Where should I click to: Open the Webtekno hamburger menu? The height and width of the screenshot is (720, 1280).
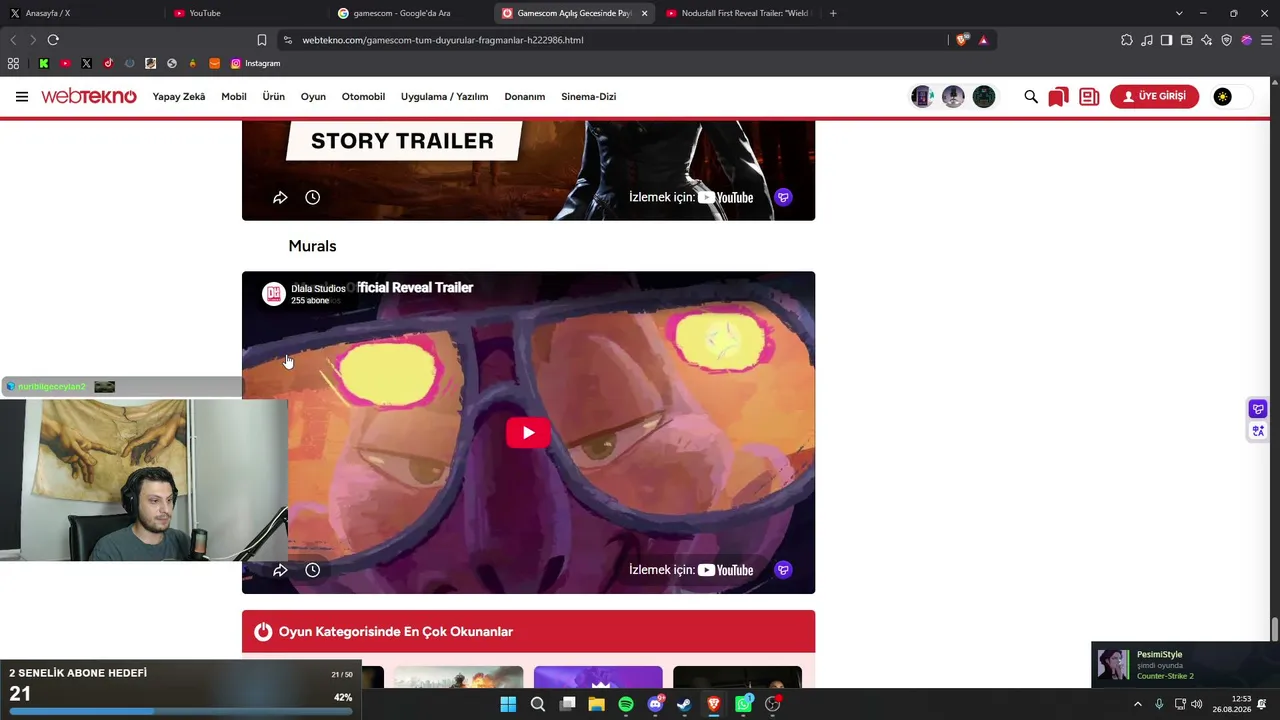22,97
